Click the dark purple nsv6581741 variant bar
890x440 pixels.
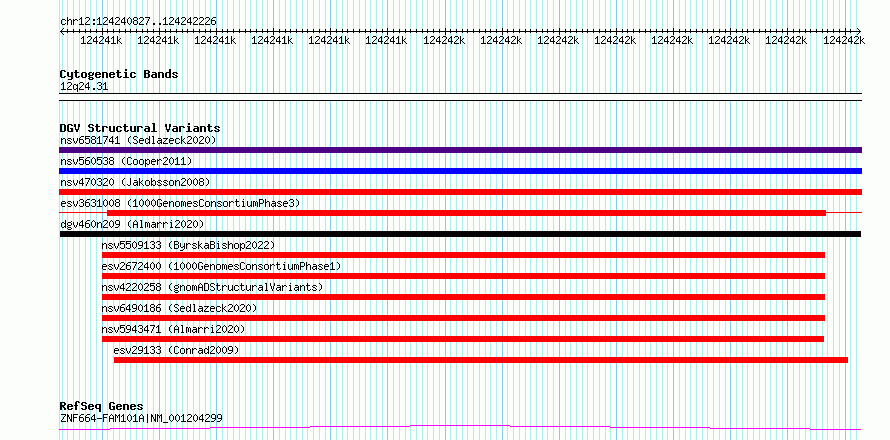460,150
